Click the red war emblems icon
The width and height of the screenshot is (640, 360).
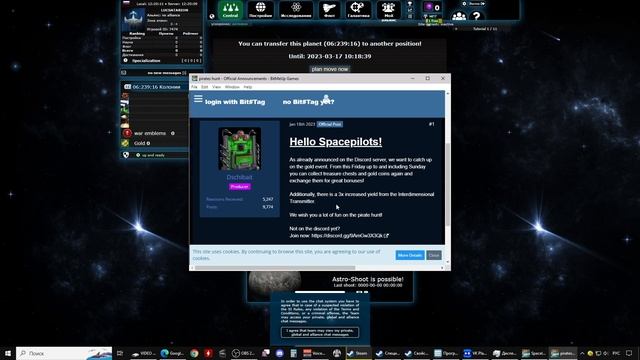127,133
